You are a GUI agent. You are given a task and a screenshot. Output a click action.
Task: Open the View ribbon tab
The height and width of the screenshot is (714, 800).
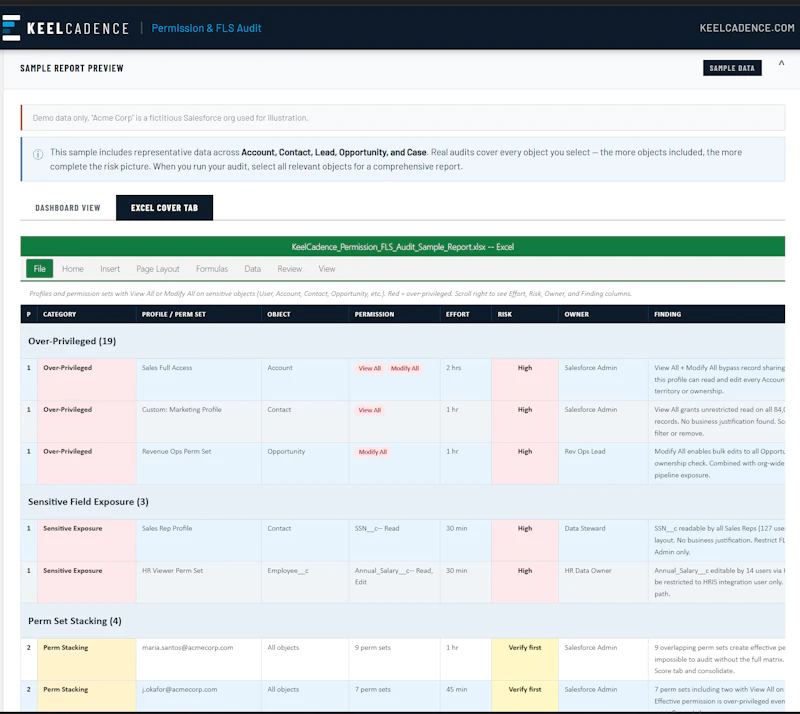327,268
